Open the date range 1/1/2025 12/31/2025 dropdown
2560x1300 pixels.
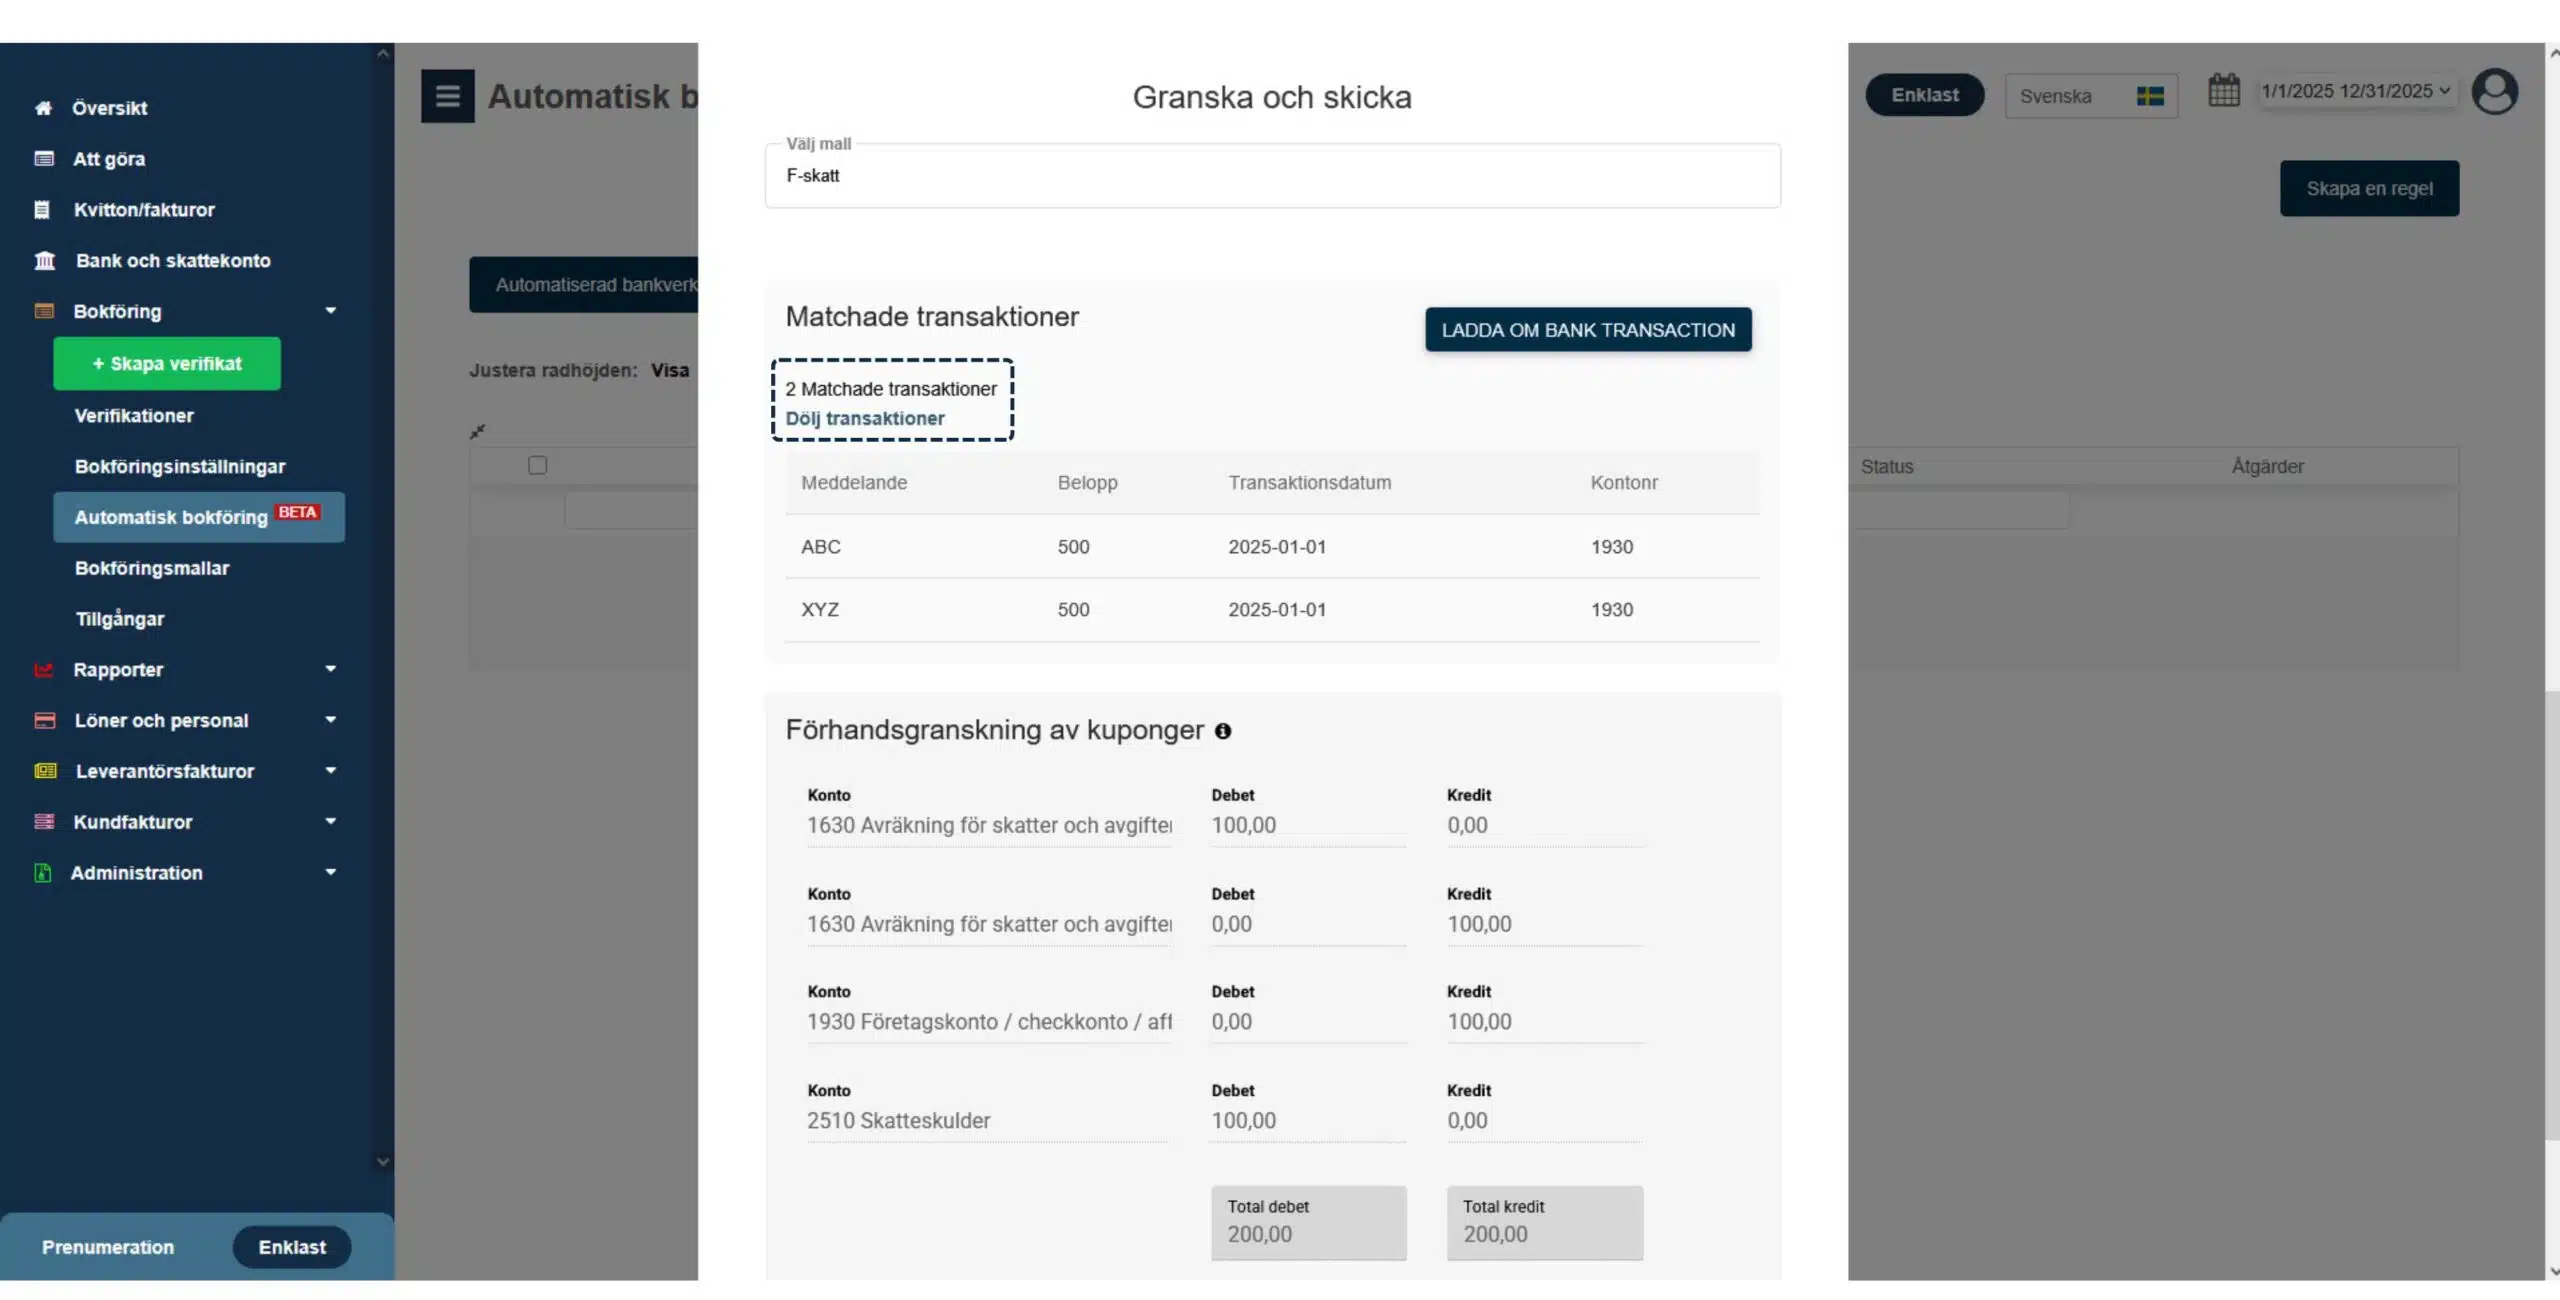(x=2356, y=92)
